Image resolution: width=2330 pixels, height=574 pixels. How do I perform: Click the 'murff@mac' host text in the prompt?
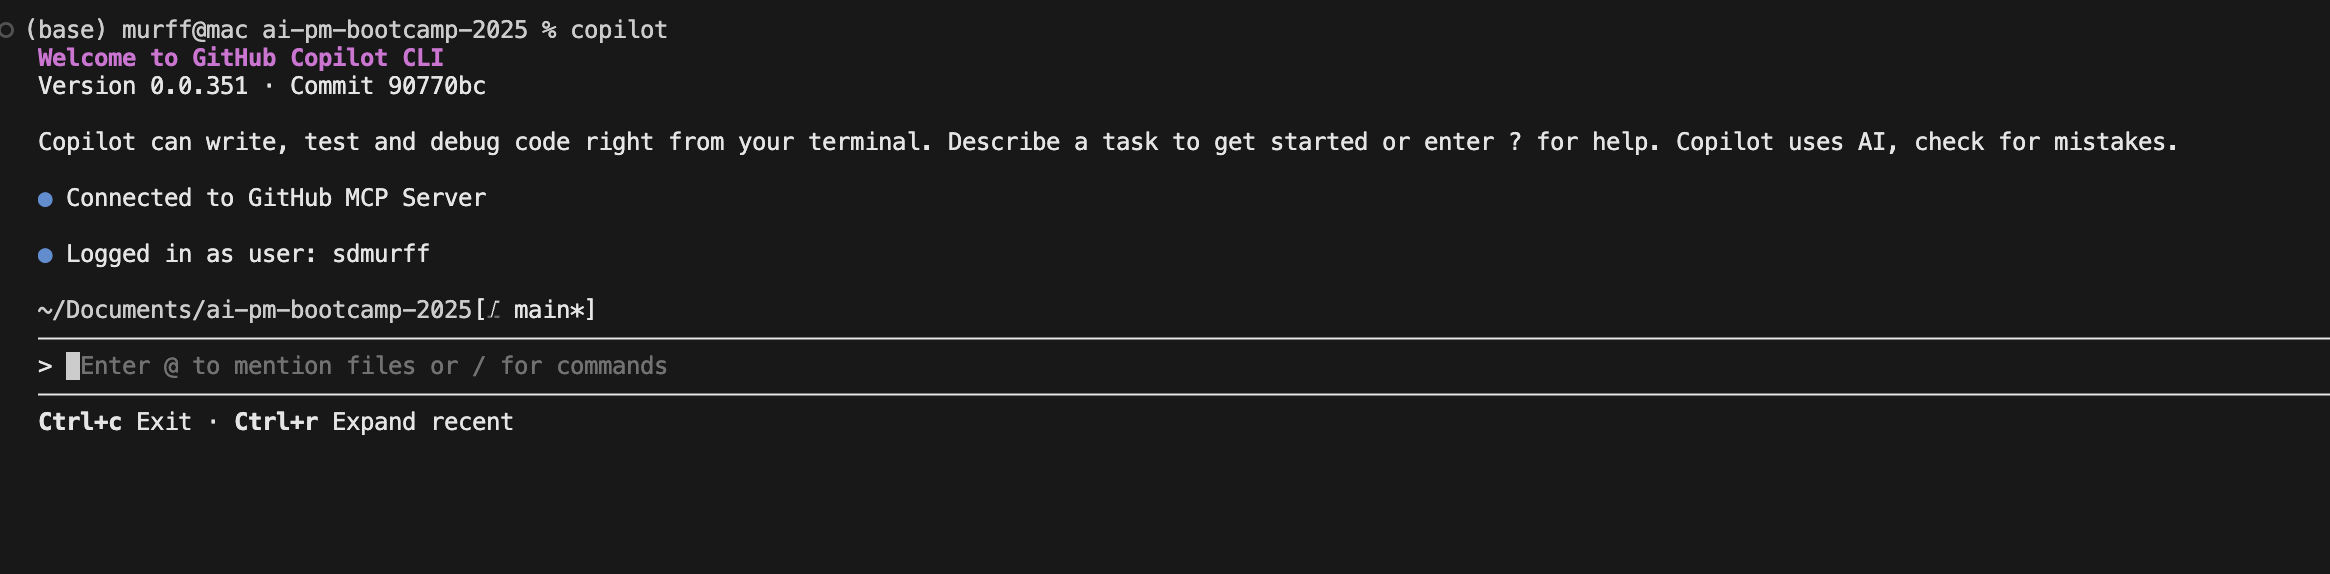(184, 30)
